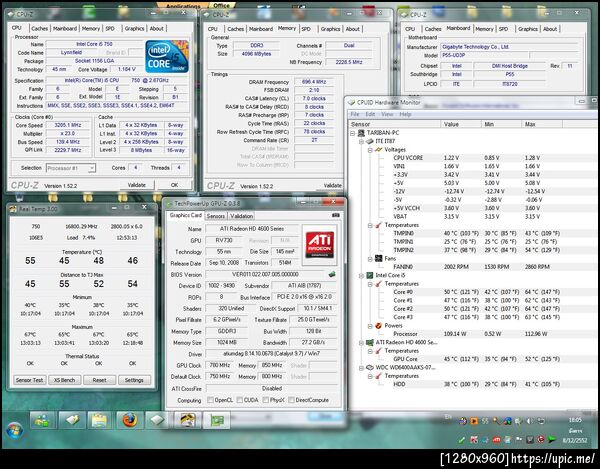Click the speaker volume icon in the system tray
This screenshot has width=600, height=469.
530,421
